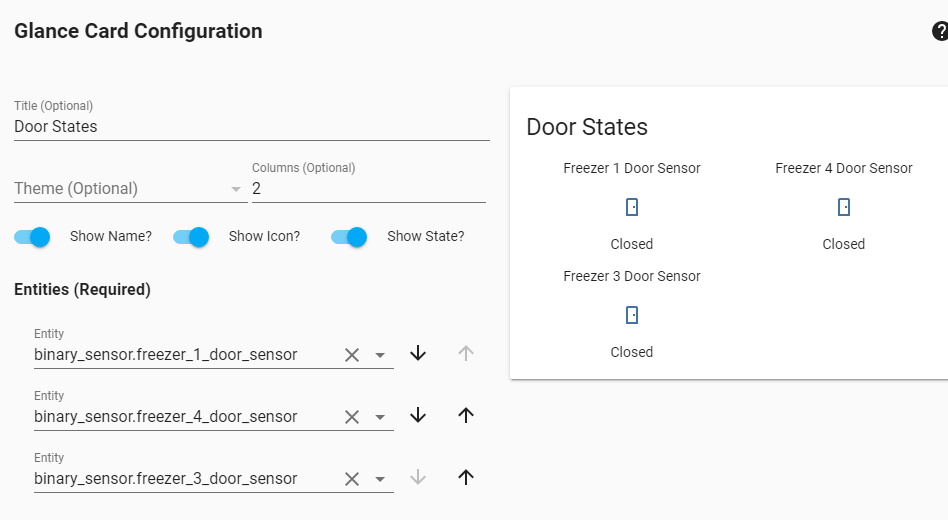Move freezer_4_door_sensor entity down
Viewport: 948px width, 520px height.
click(x=418, y=415)
